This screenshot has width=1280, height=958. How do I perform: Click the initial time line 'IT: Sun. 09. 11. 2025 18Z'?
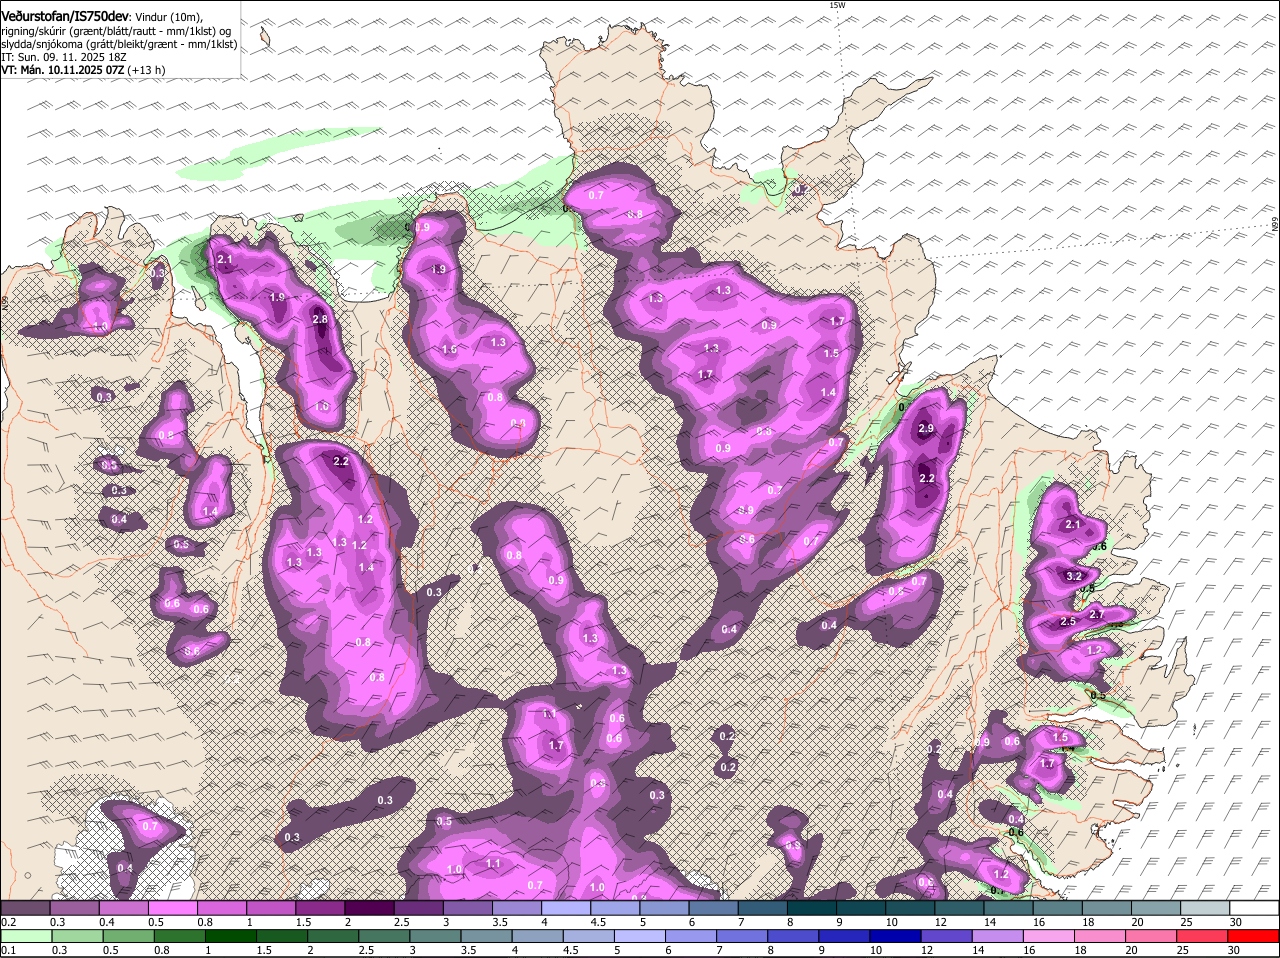(x=62, y=57)
